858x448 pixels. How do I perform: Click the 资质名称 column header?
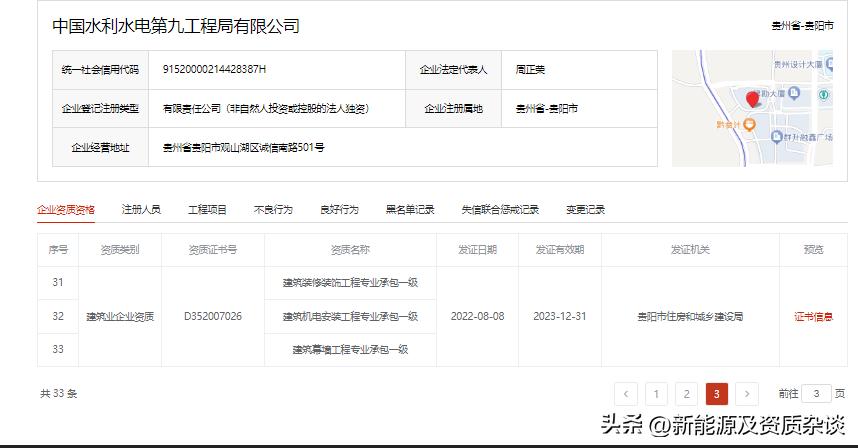(x=350, y=250)
